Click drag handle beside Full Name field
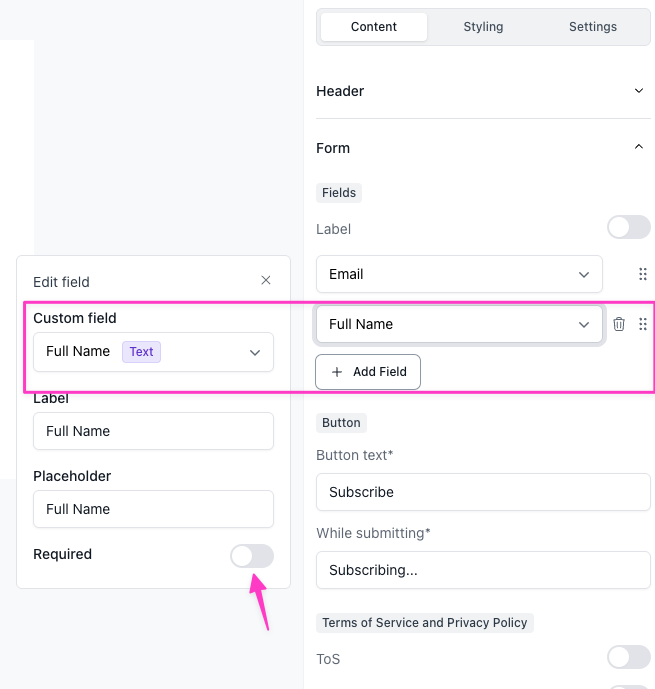The height and width of the screenshot is (689, 655). 643,324
